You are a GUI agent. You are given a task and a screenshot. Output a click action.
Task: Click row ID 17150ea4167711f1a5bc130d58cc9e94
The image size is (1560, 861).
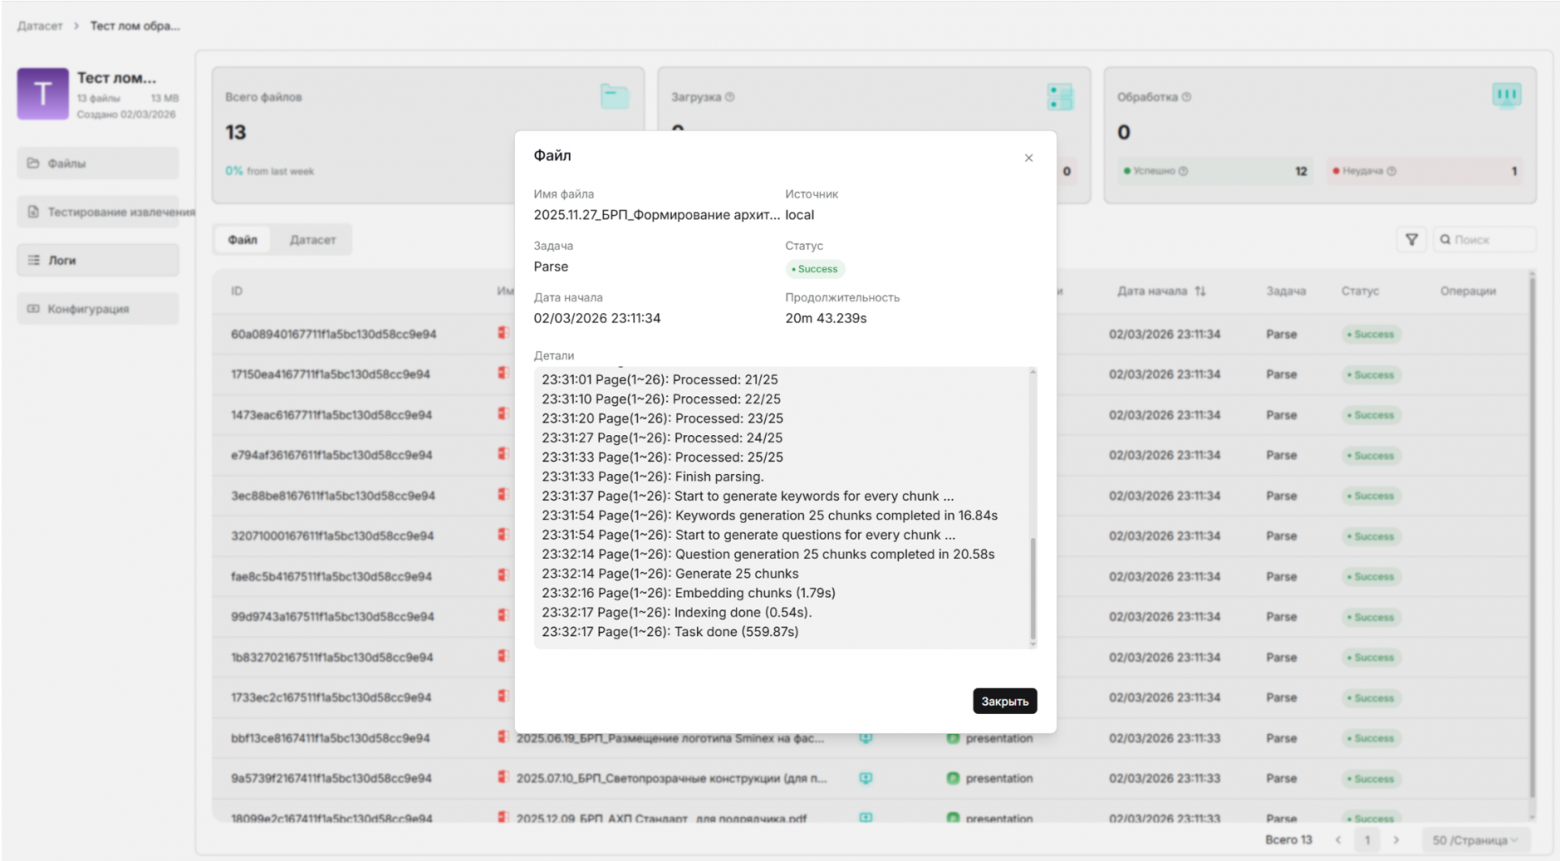pos(330,374)
